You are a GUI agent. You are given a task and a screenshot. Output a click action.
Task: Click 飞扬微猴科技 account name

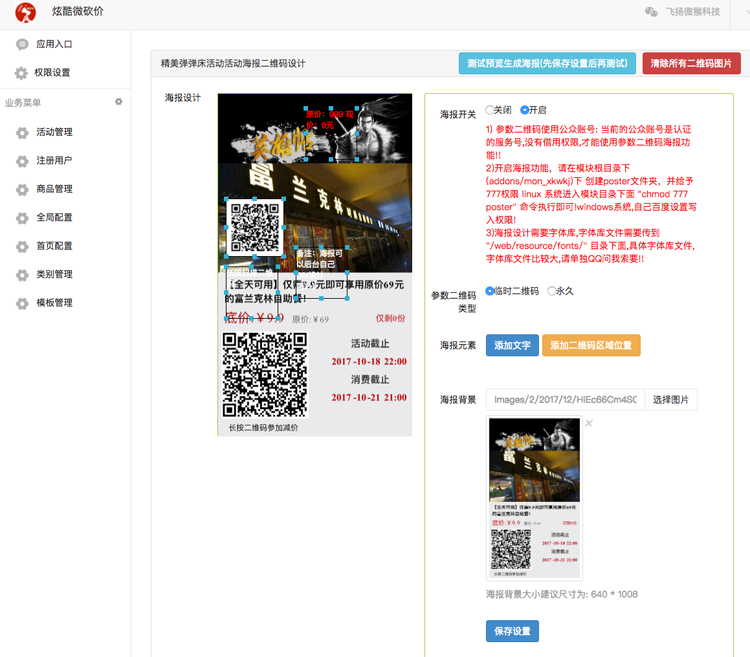[x=693, y=12]
